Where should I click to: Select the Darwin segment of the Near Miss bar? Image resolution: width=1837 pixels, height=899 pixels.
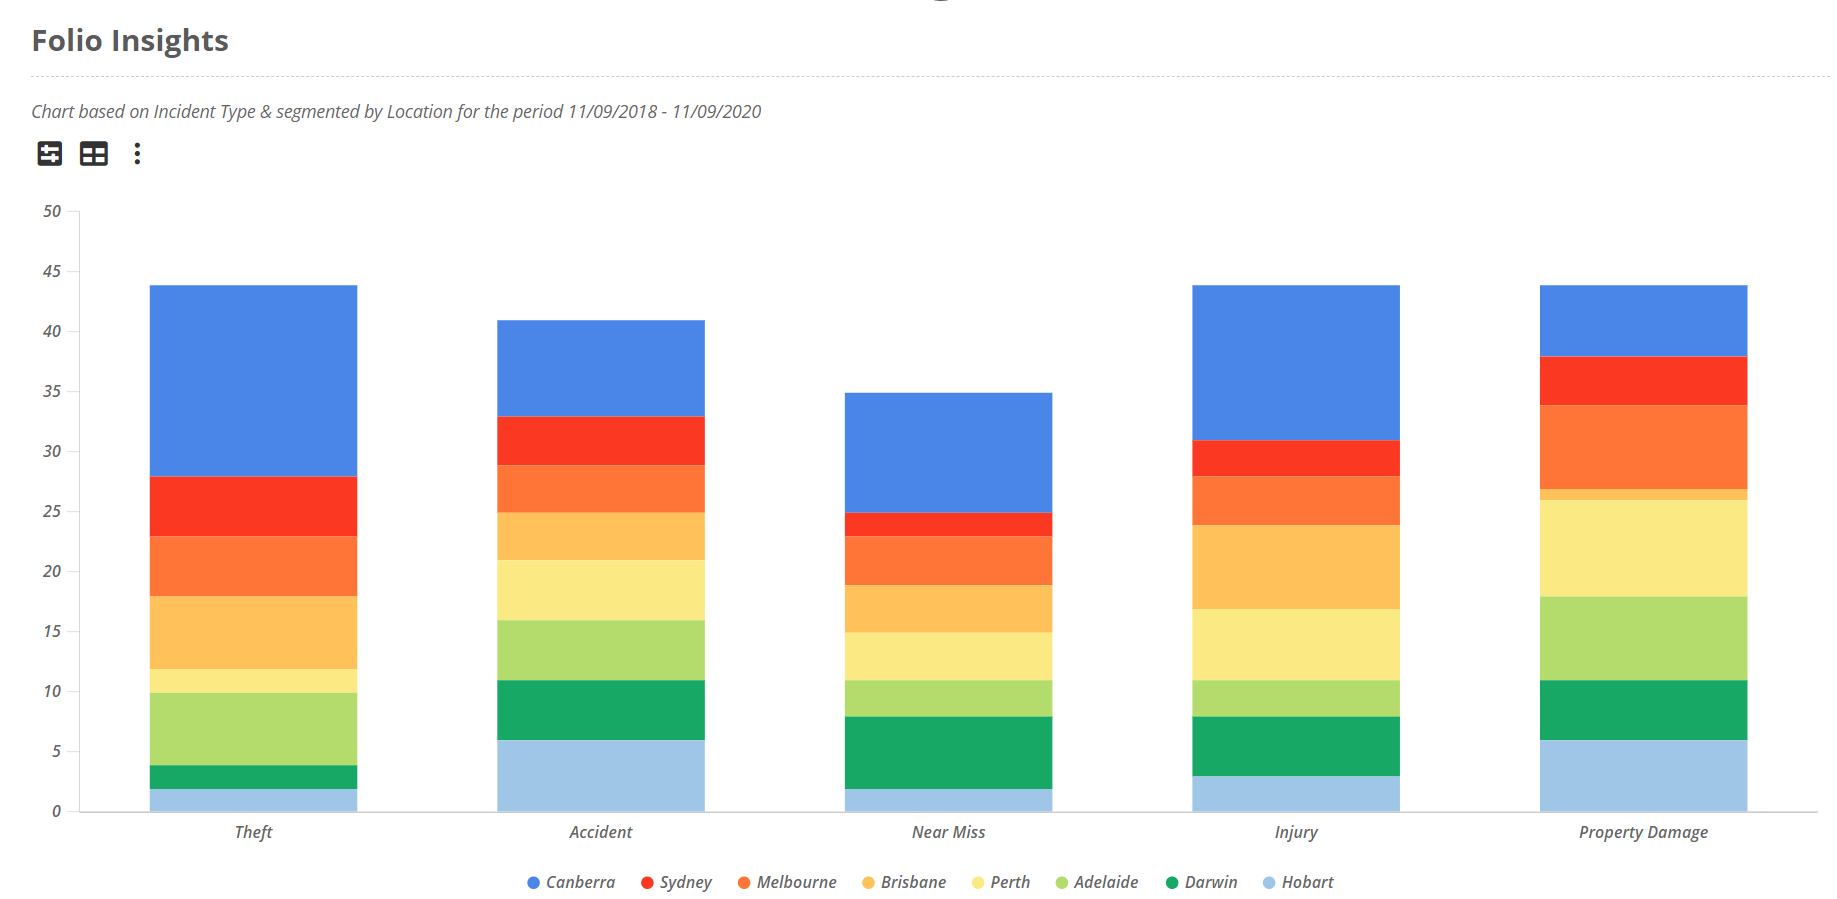pyautogui.click(x=948, y=753)
